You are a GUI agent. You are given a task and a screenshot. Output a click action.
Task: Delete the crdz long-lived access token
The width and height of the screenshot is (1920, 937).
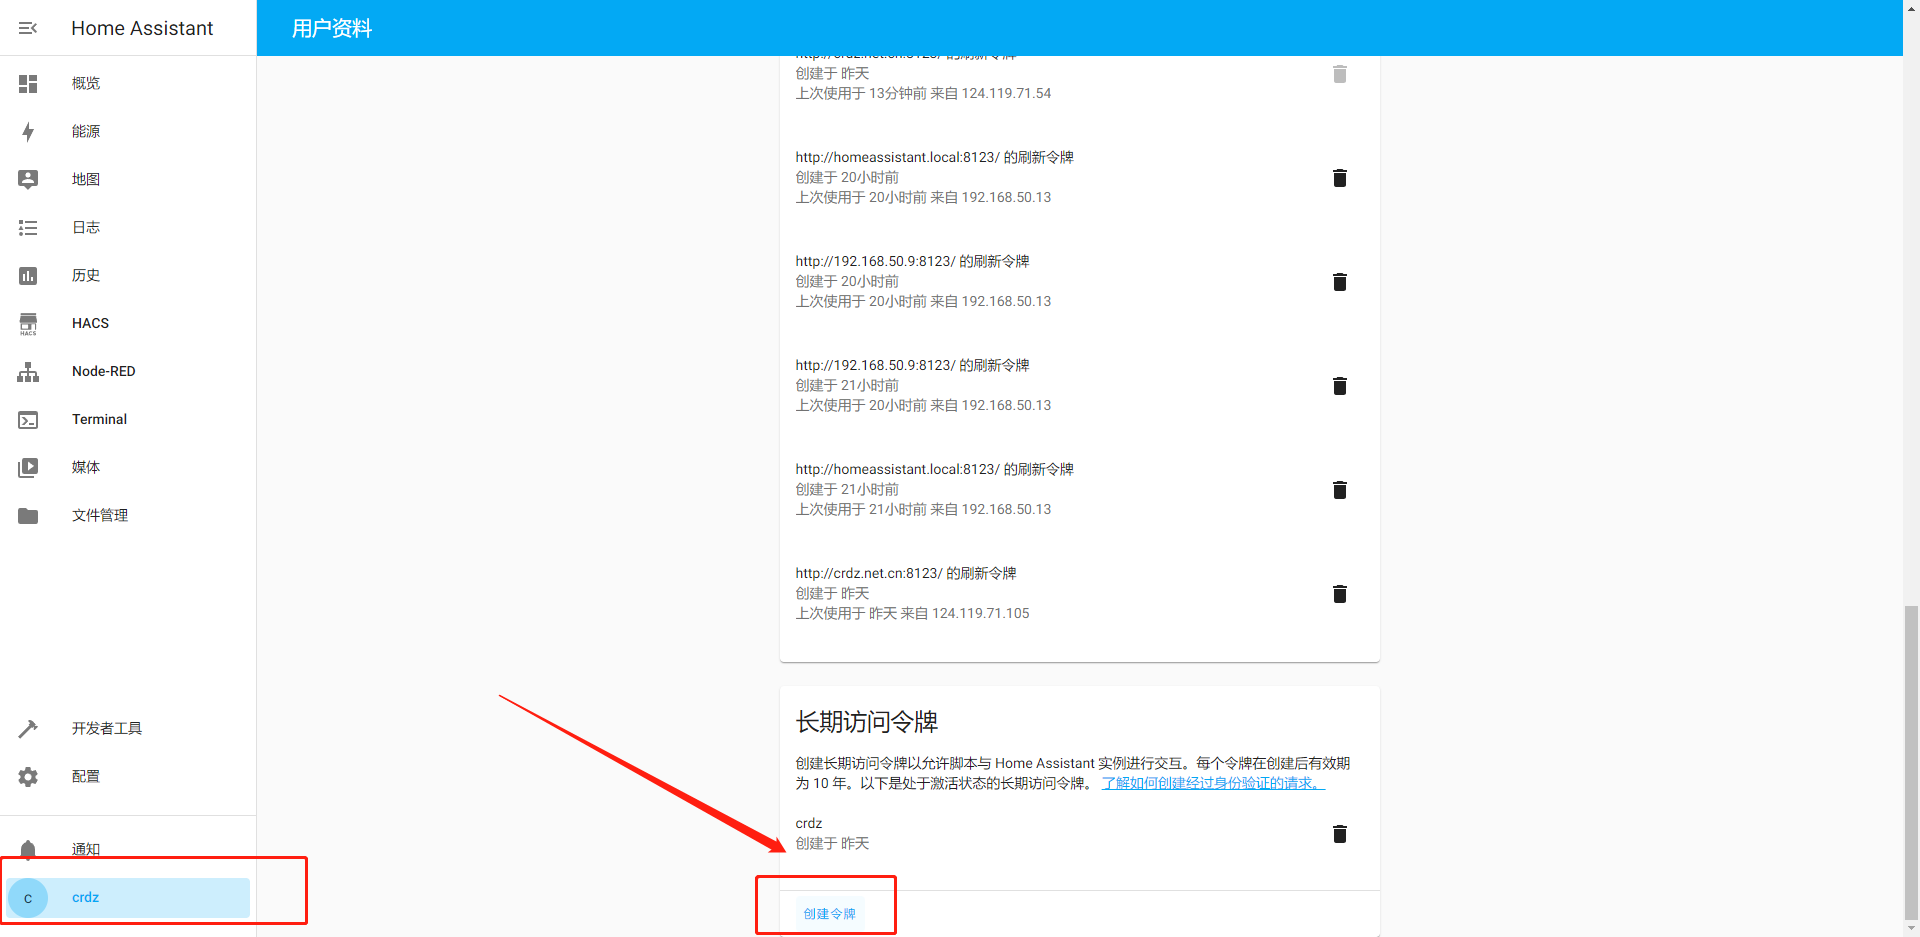pos(1340,834)
